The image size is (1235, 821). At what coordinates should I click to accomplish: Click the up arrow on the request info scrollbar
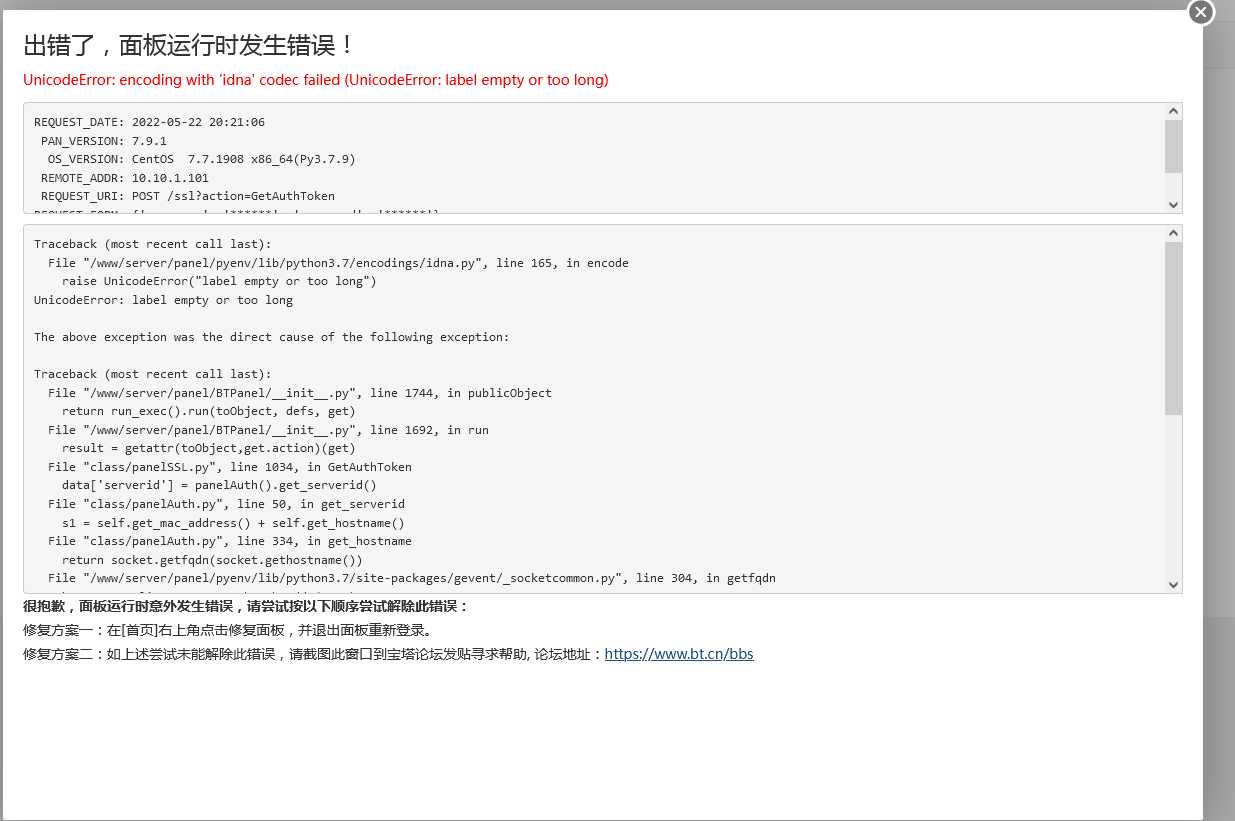(x=1172, y=112)
